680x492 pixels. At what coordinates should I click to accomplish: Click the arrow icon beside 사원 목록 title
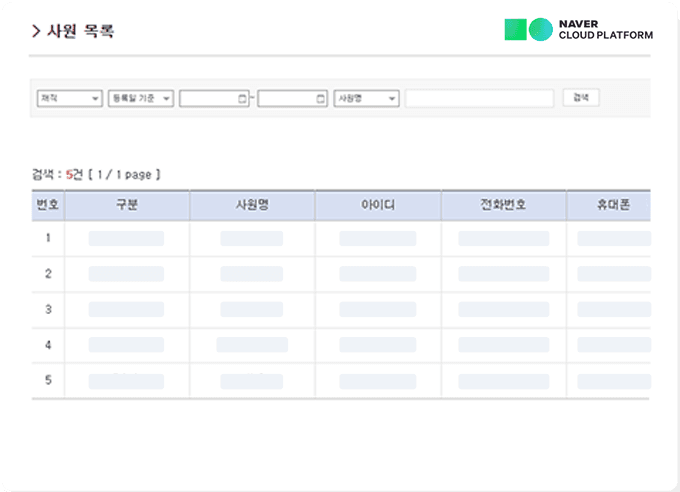click(x=36, y=31)
